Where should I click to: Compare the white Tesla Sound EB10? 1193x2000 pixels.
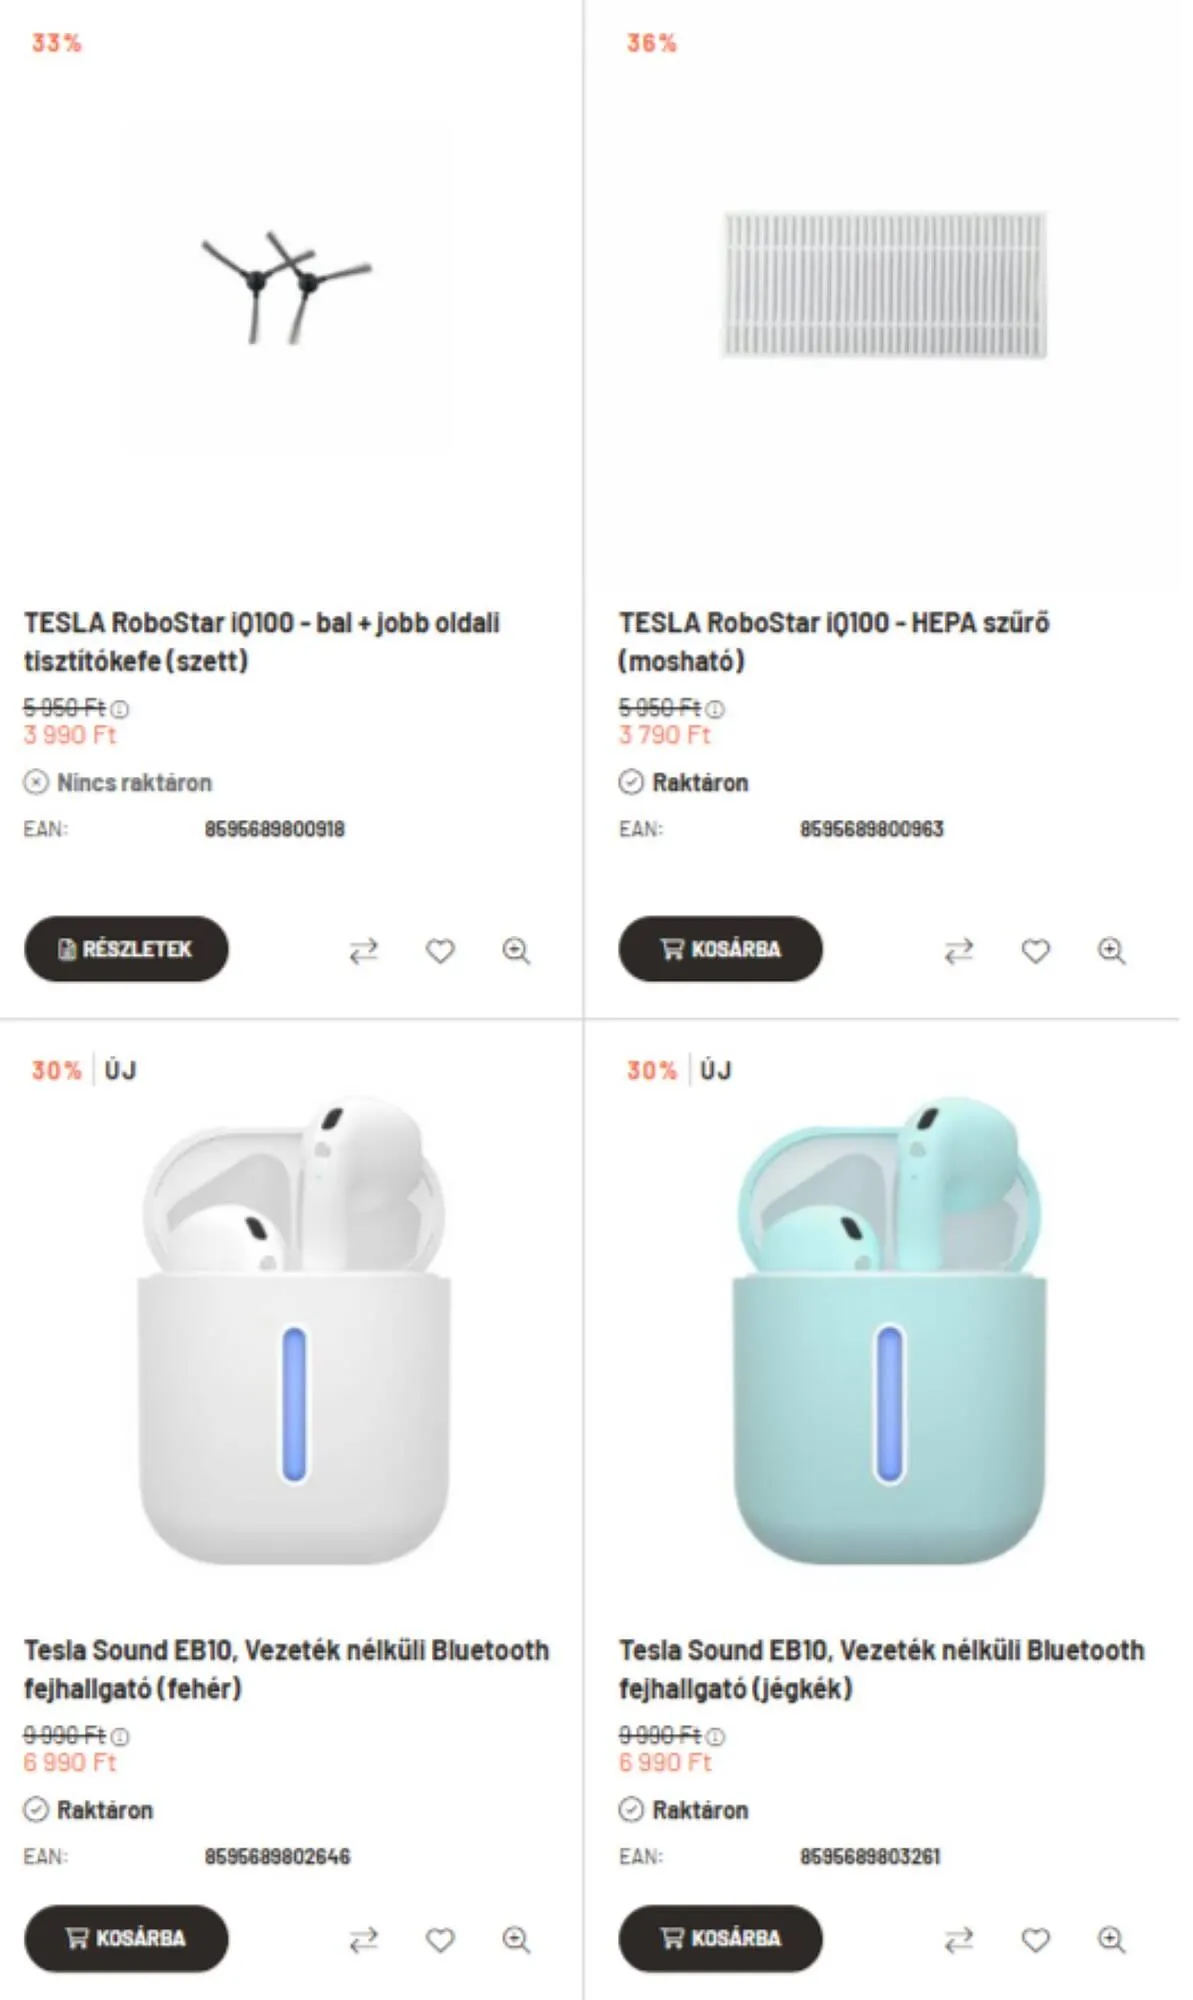363,1940
